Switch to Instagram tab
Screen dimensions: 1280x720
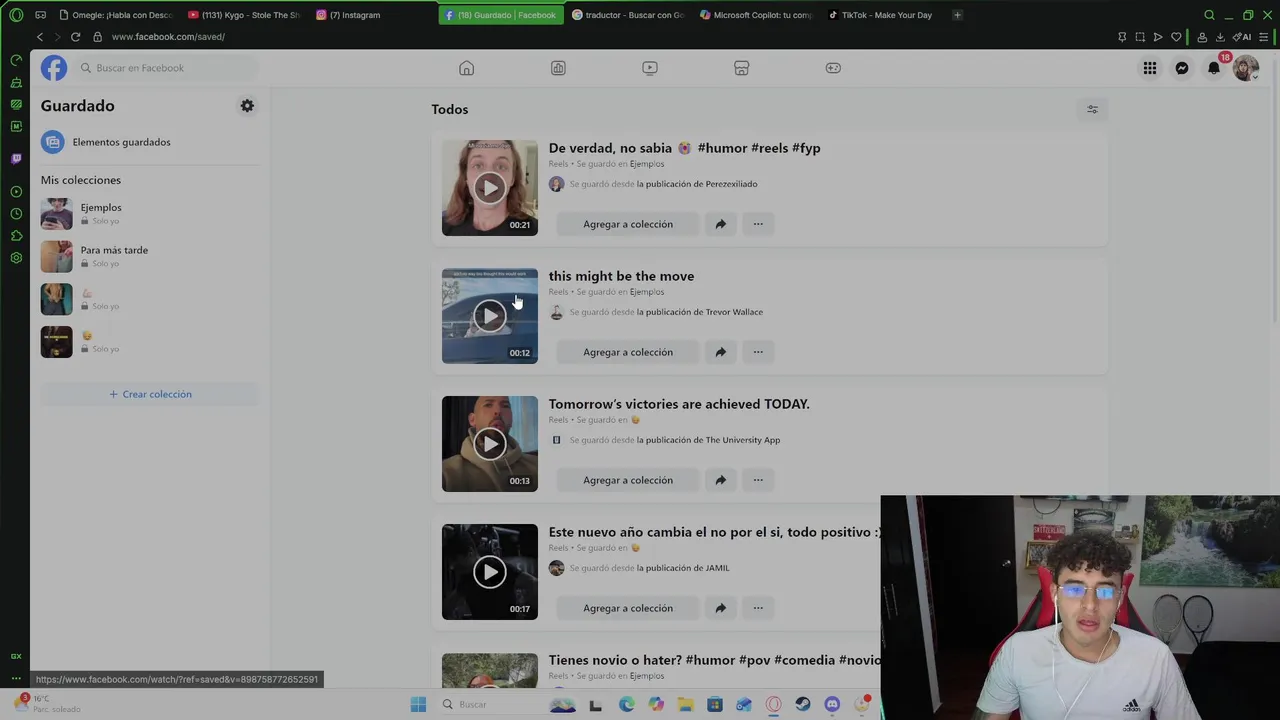(372, 15)
